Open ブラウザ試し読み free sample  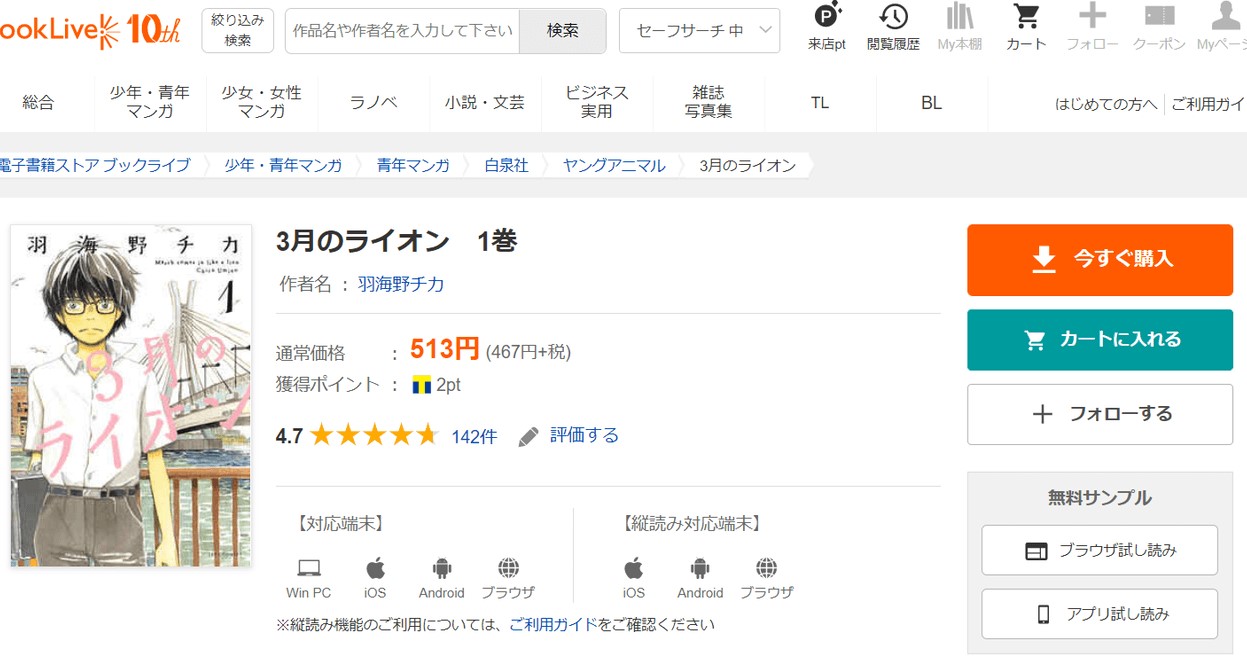point(1099,550)
